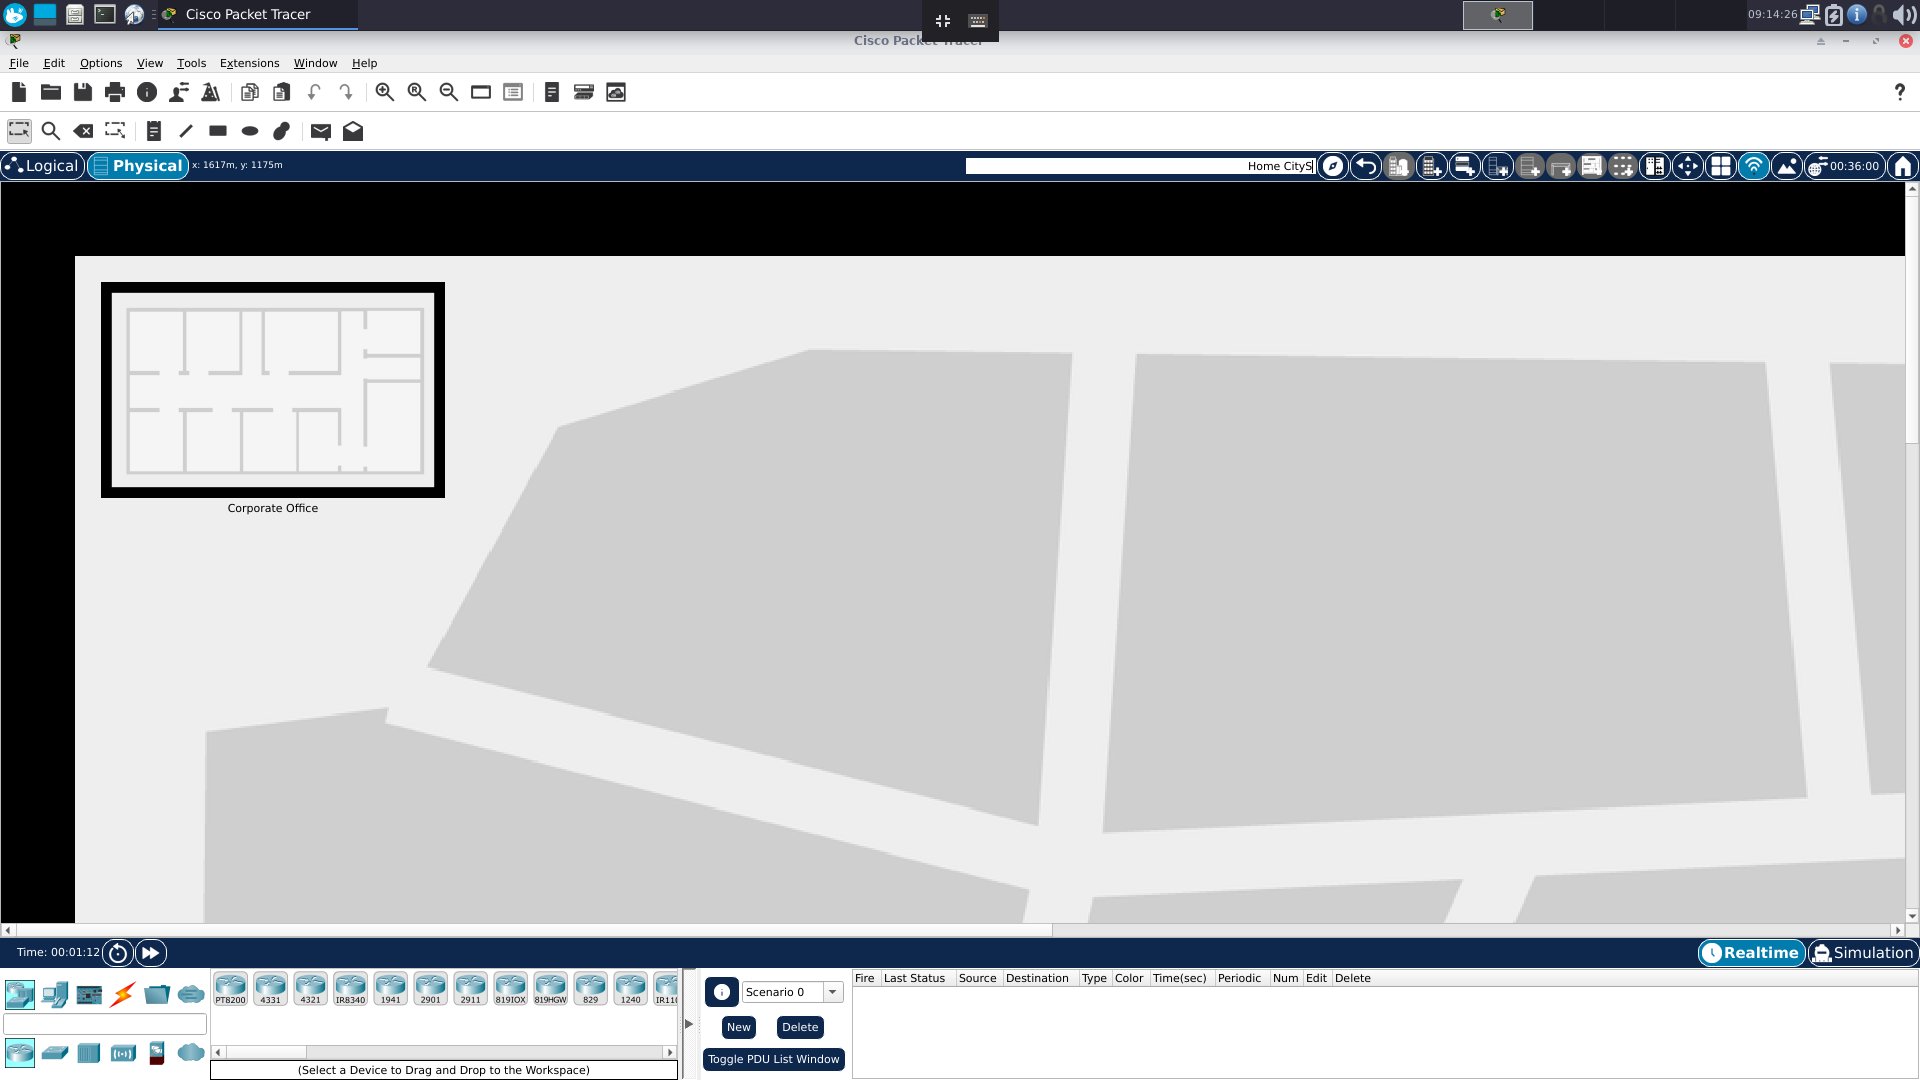Open the Extensions menu
This screenshot has height=1080, width=1920.
click(249, 63)
